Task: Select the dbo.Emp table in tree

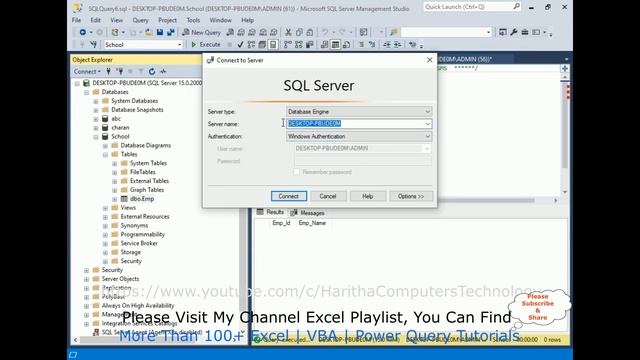Action: tap(142, 199)
